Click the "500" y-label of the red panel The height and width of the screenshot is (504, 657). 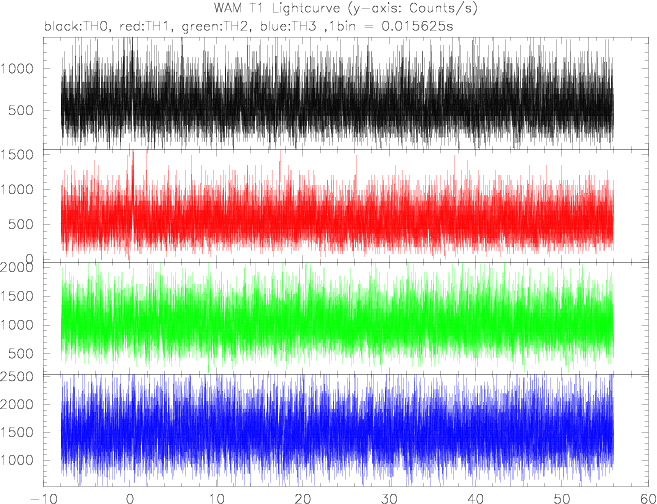(x=21, y=224)
